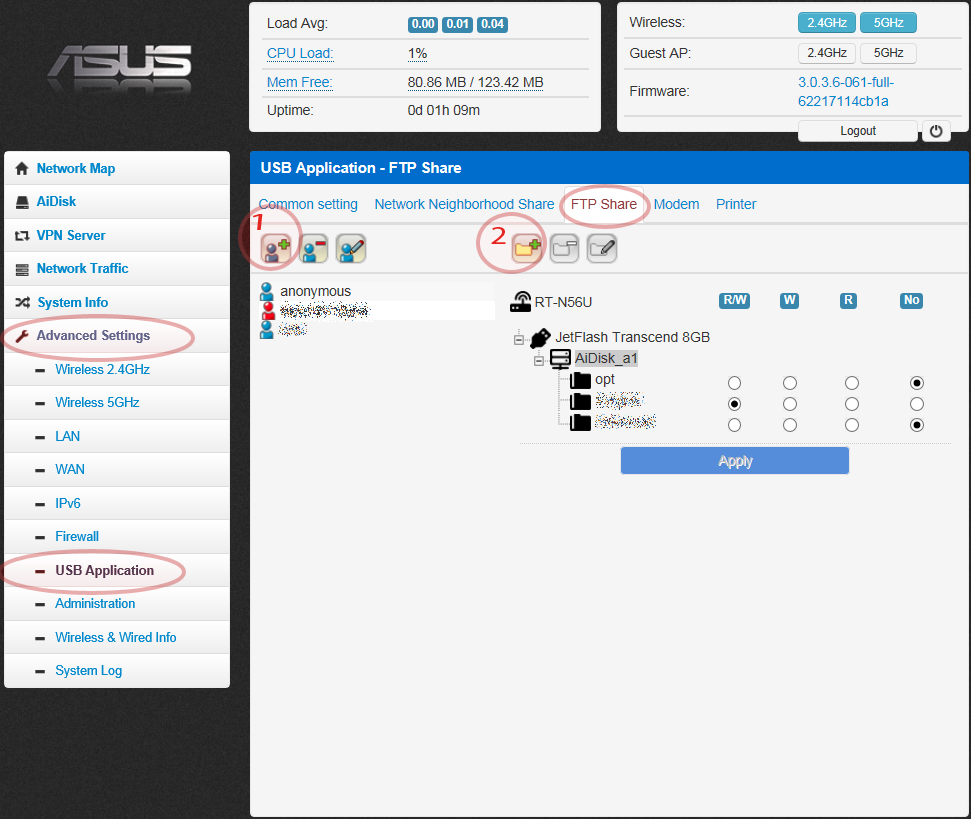
Task: Click the delete folder icon
Action: click(x=564, y=250)
